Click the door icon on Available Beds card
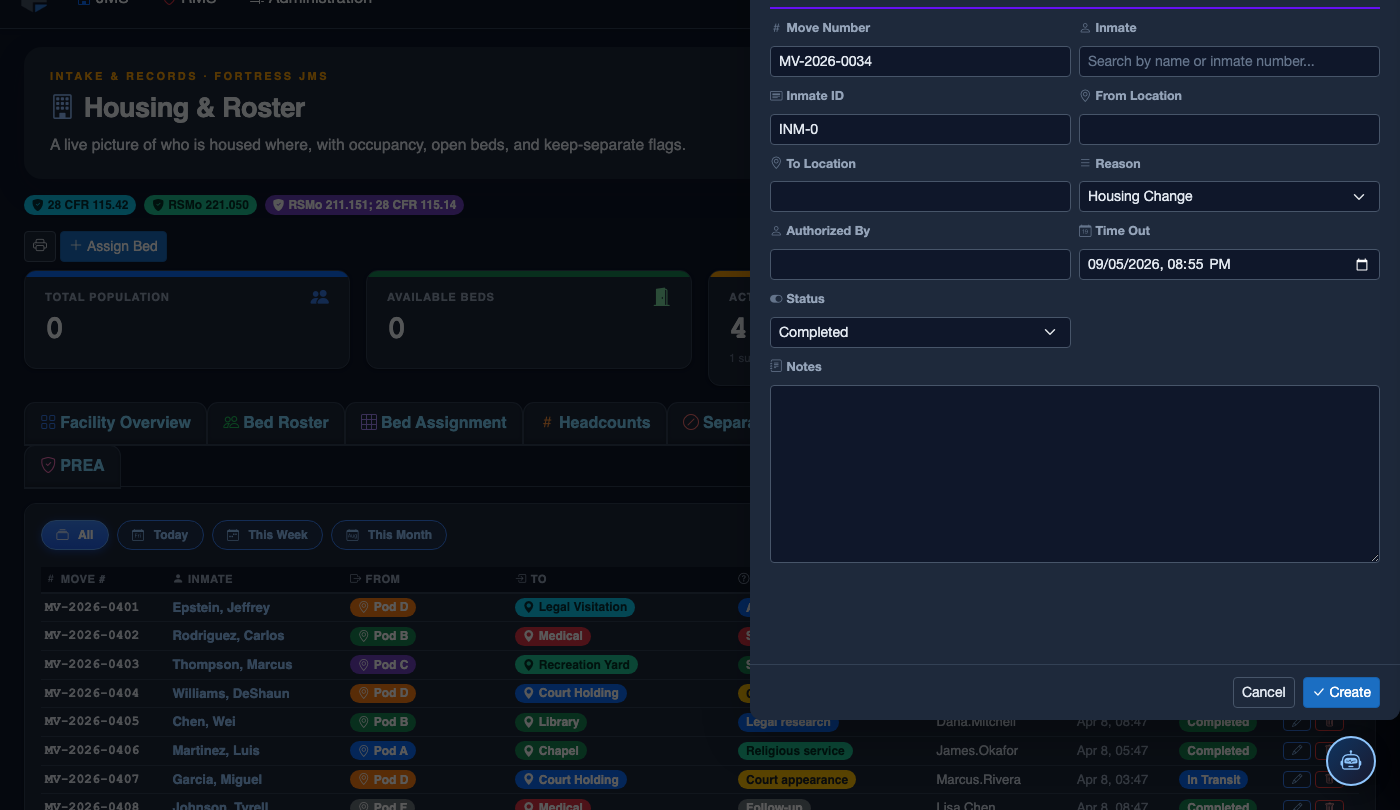Viewport: 1400px width, 810px height. 661,297
